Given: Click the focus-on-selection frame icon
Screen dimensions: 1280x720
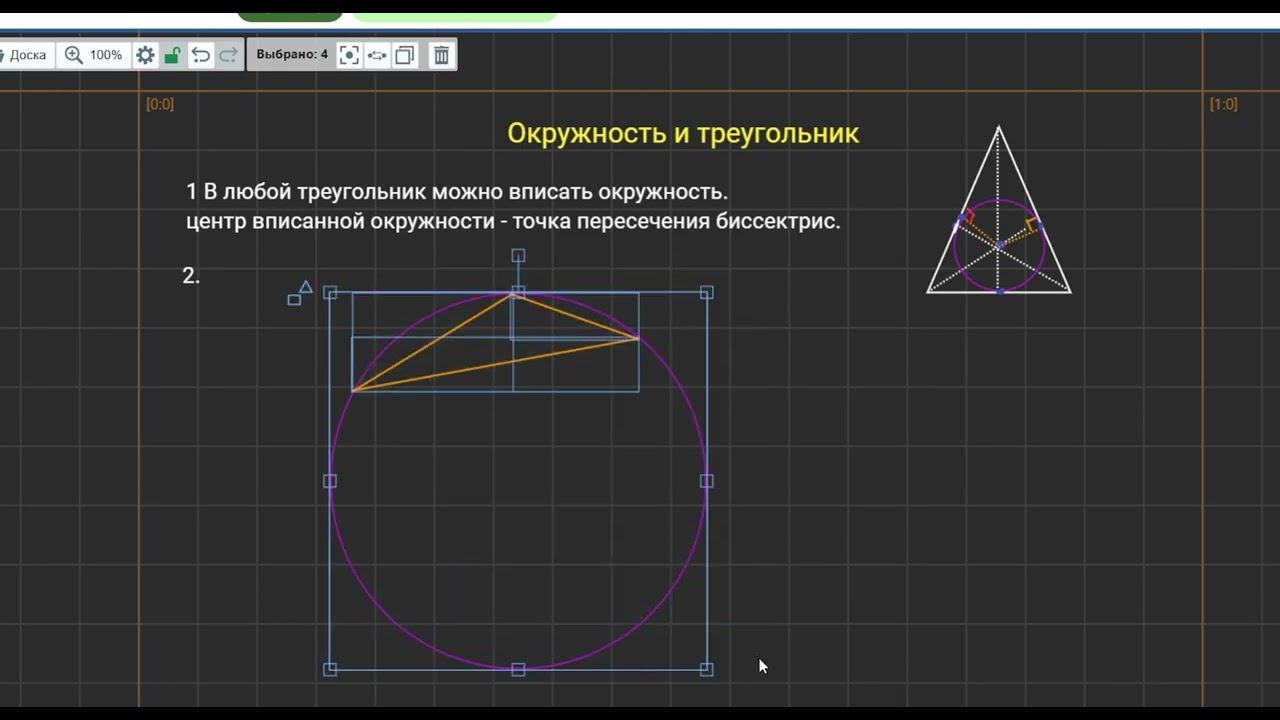Looking at the screenshot, I should (x=349, y=55).
